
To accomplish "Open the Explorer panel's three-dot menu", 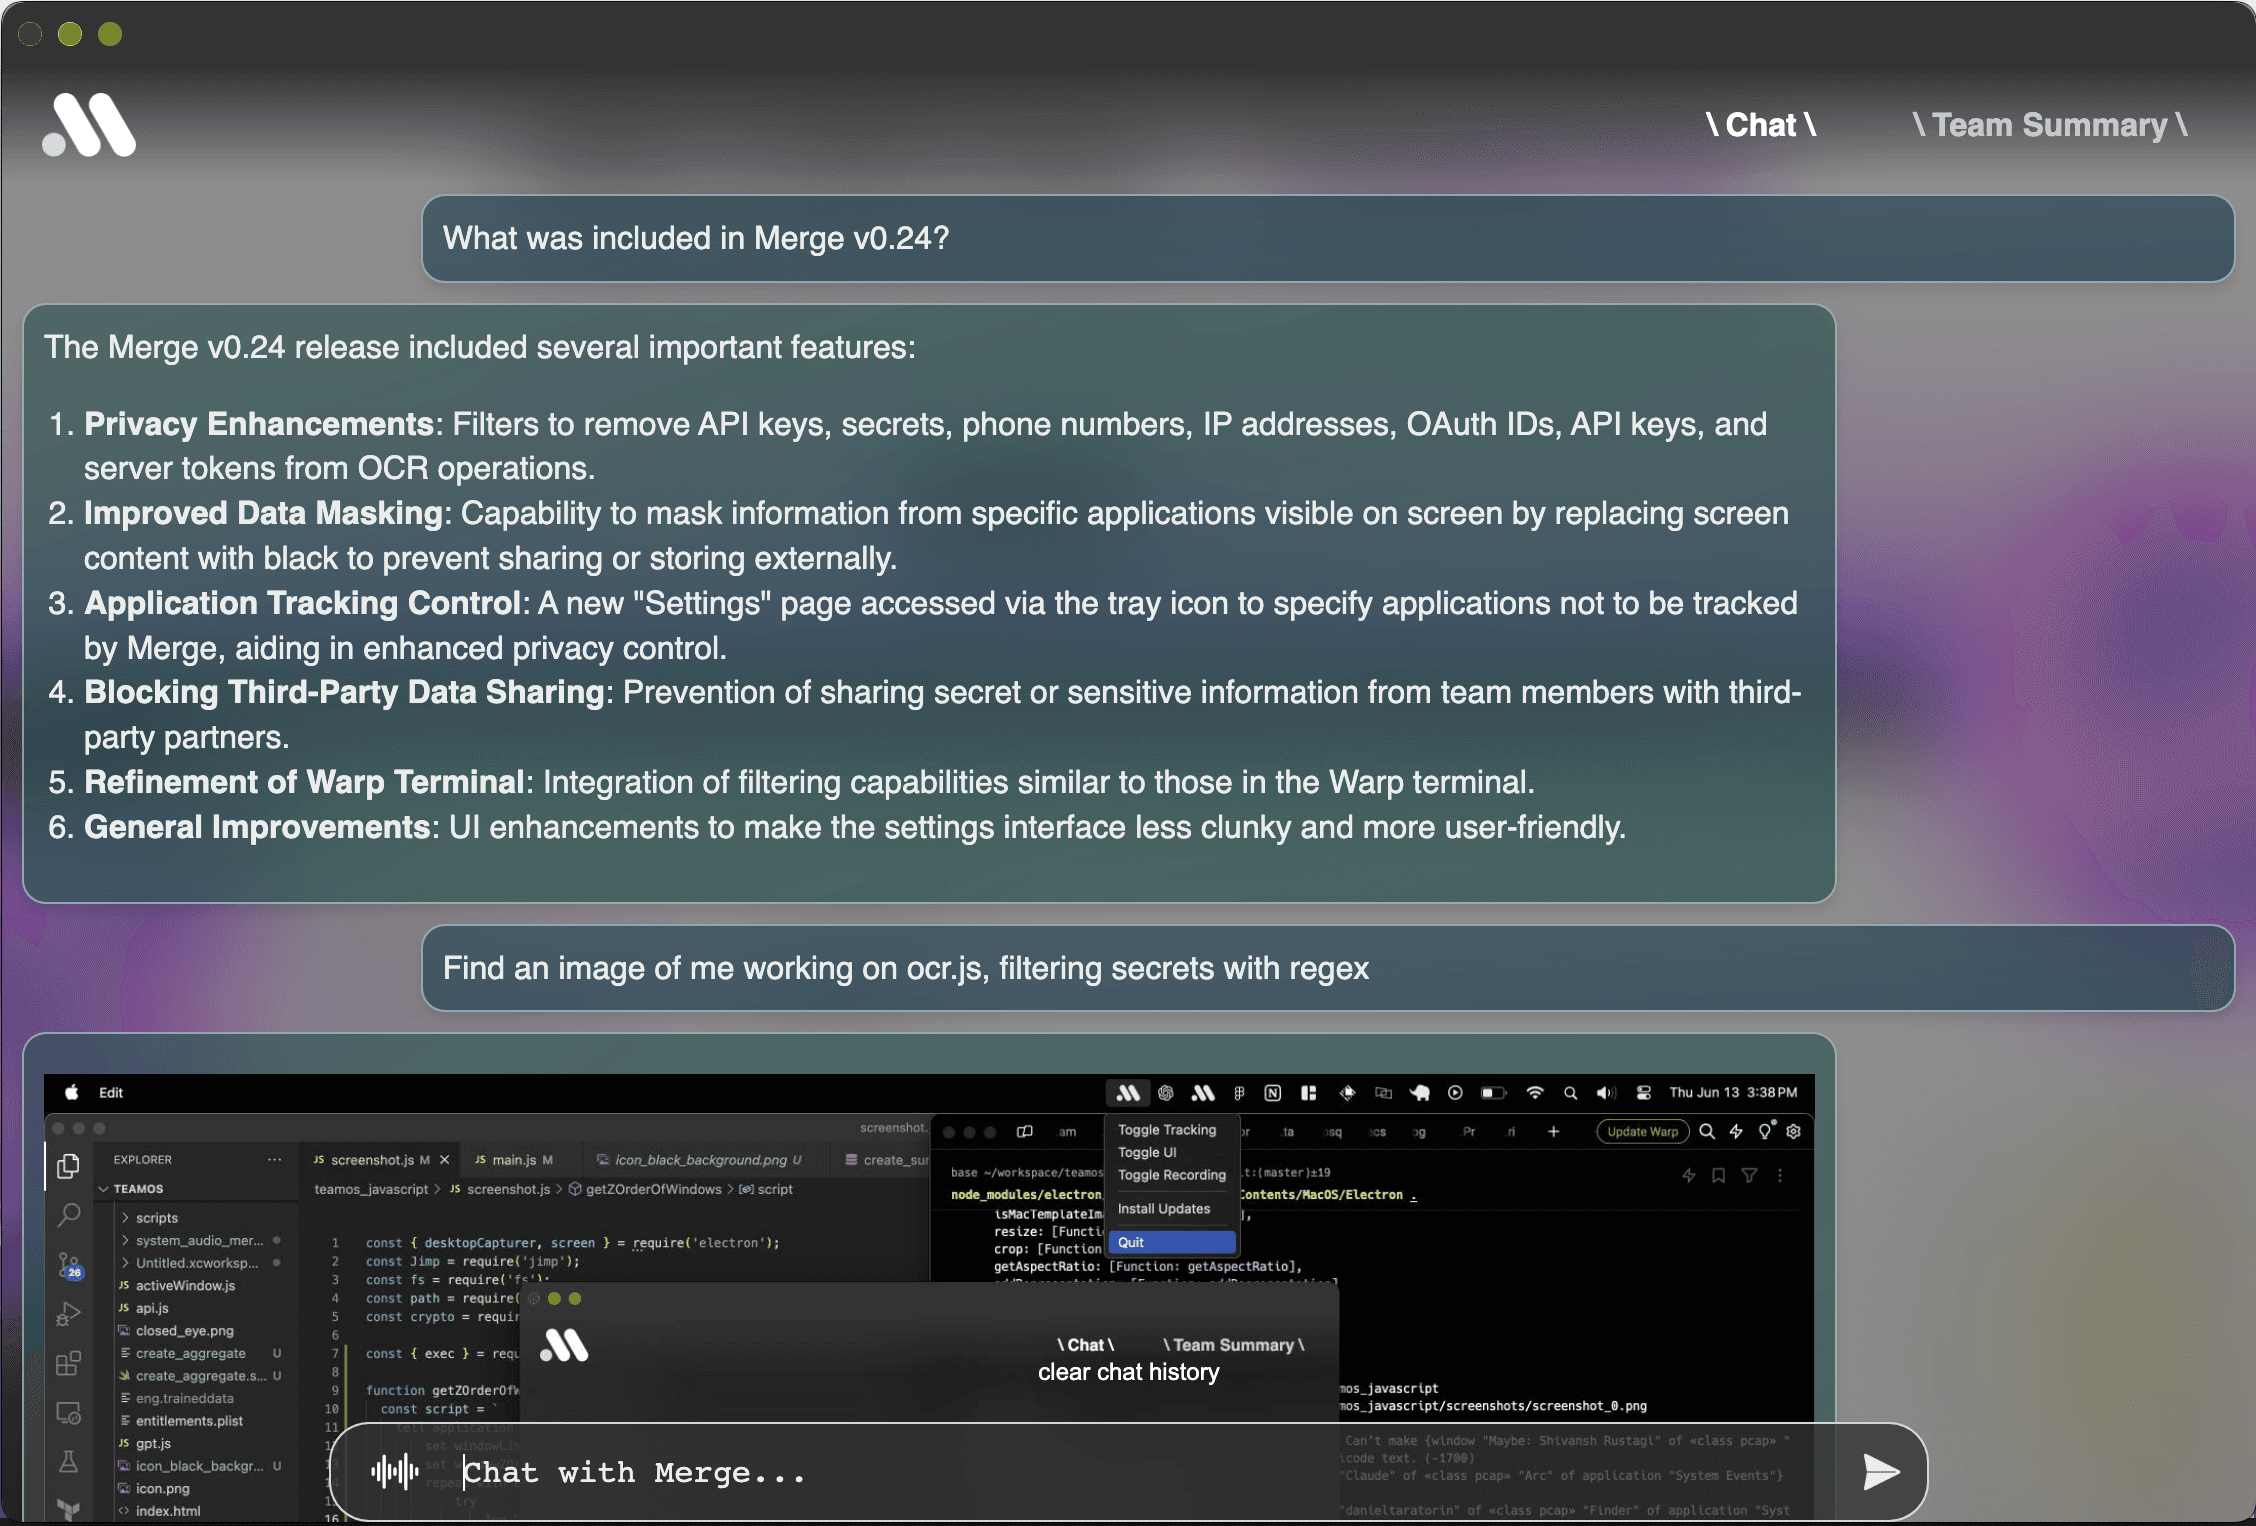I will coord(275,1160).
